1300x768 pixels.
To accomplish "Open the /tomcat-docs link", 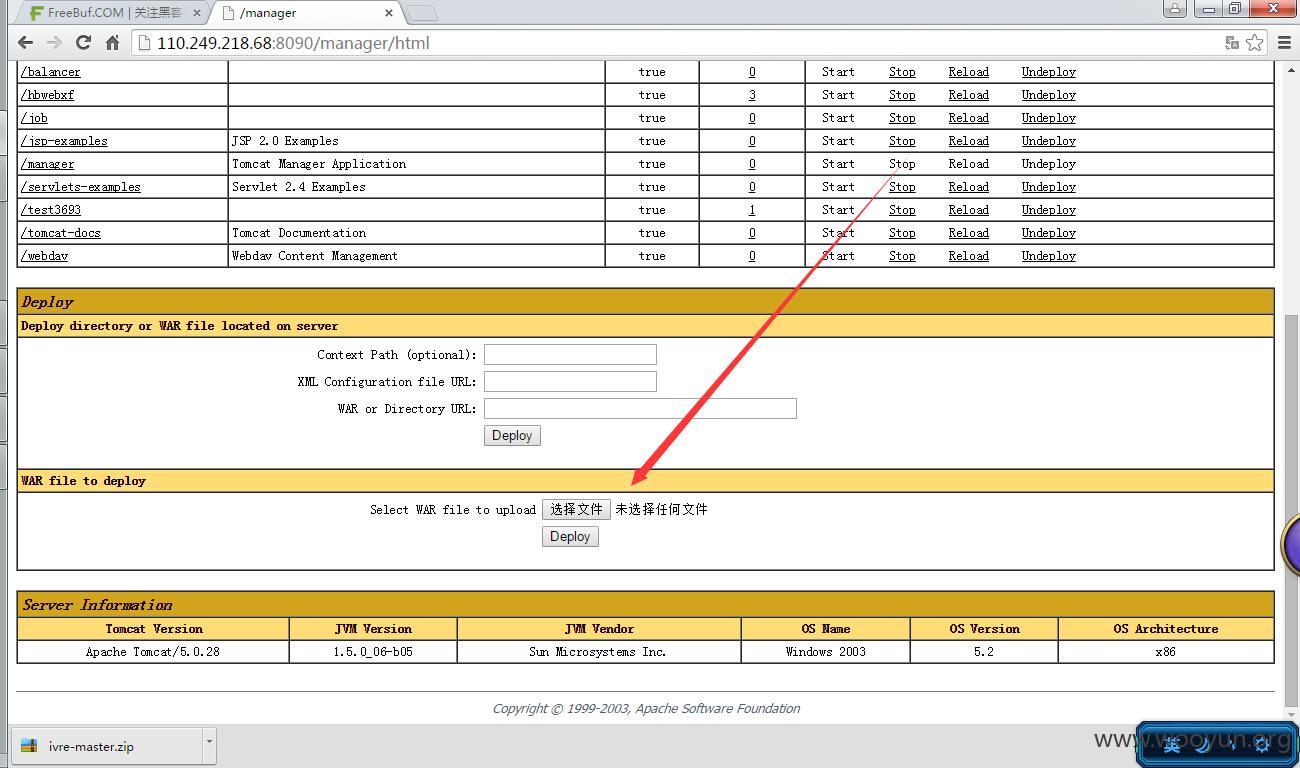I will click(61, 233).
